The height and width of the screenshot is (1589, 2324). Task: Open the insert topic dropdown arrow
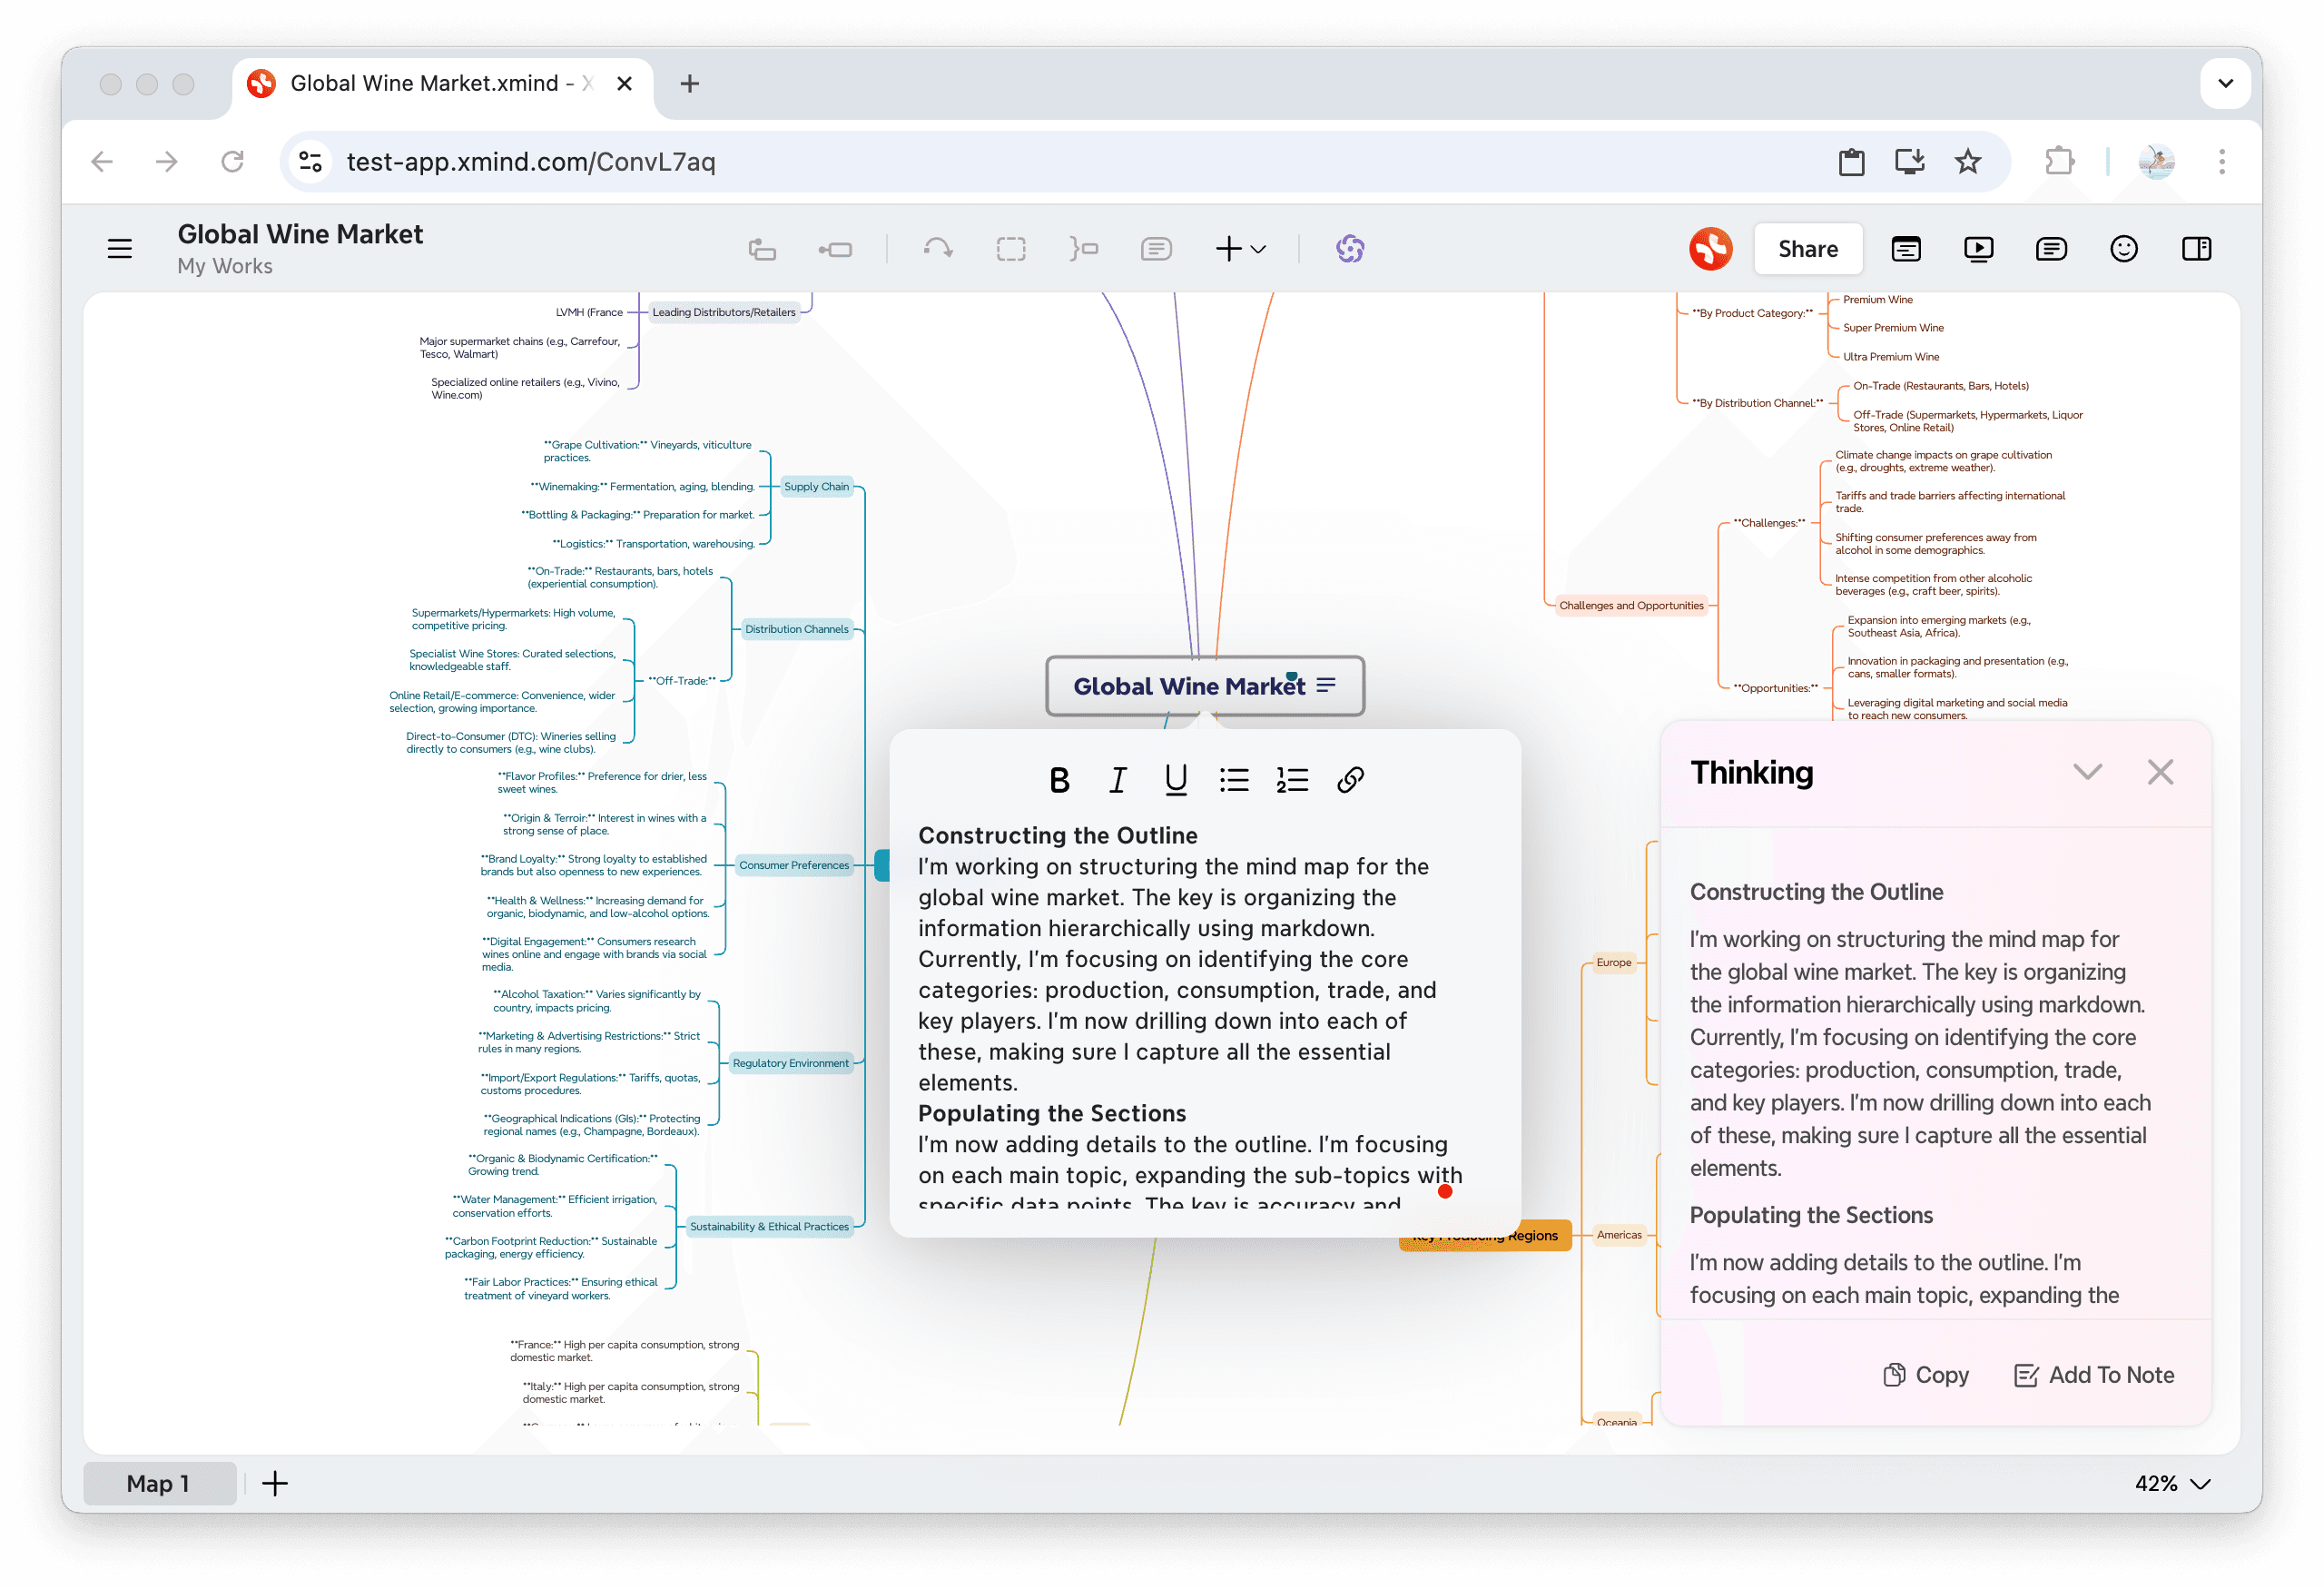tap(1258, 249)
